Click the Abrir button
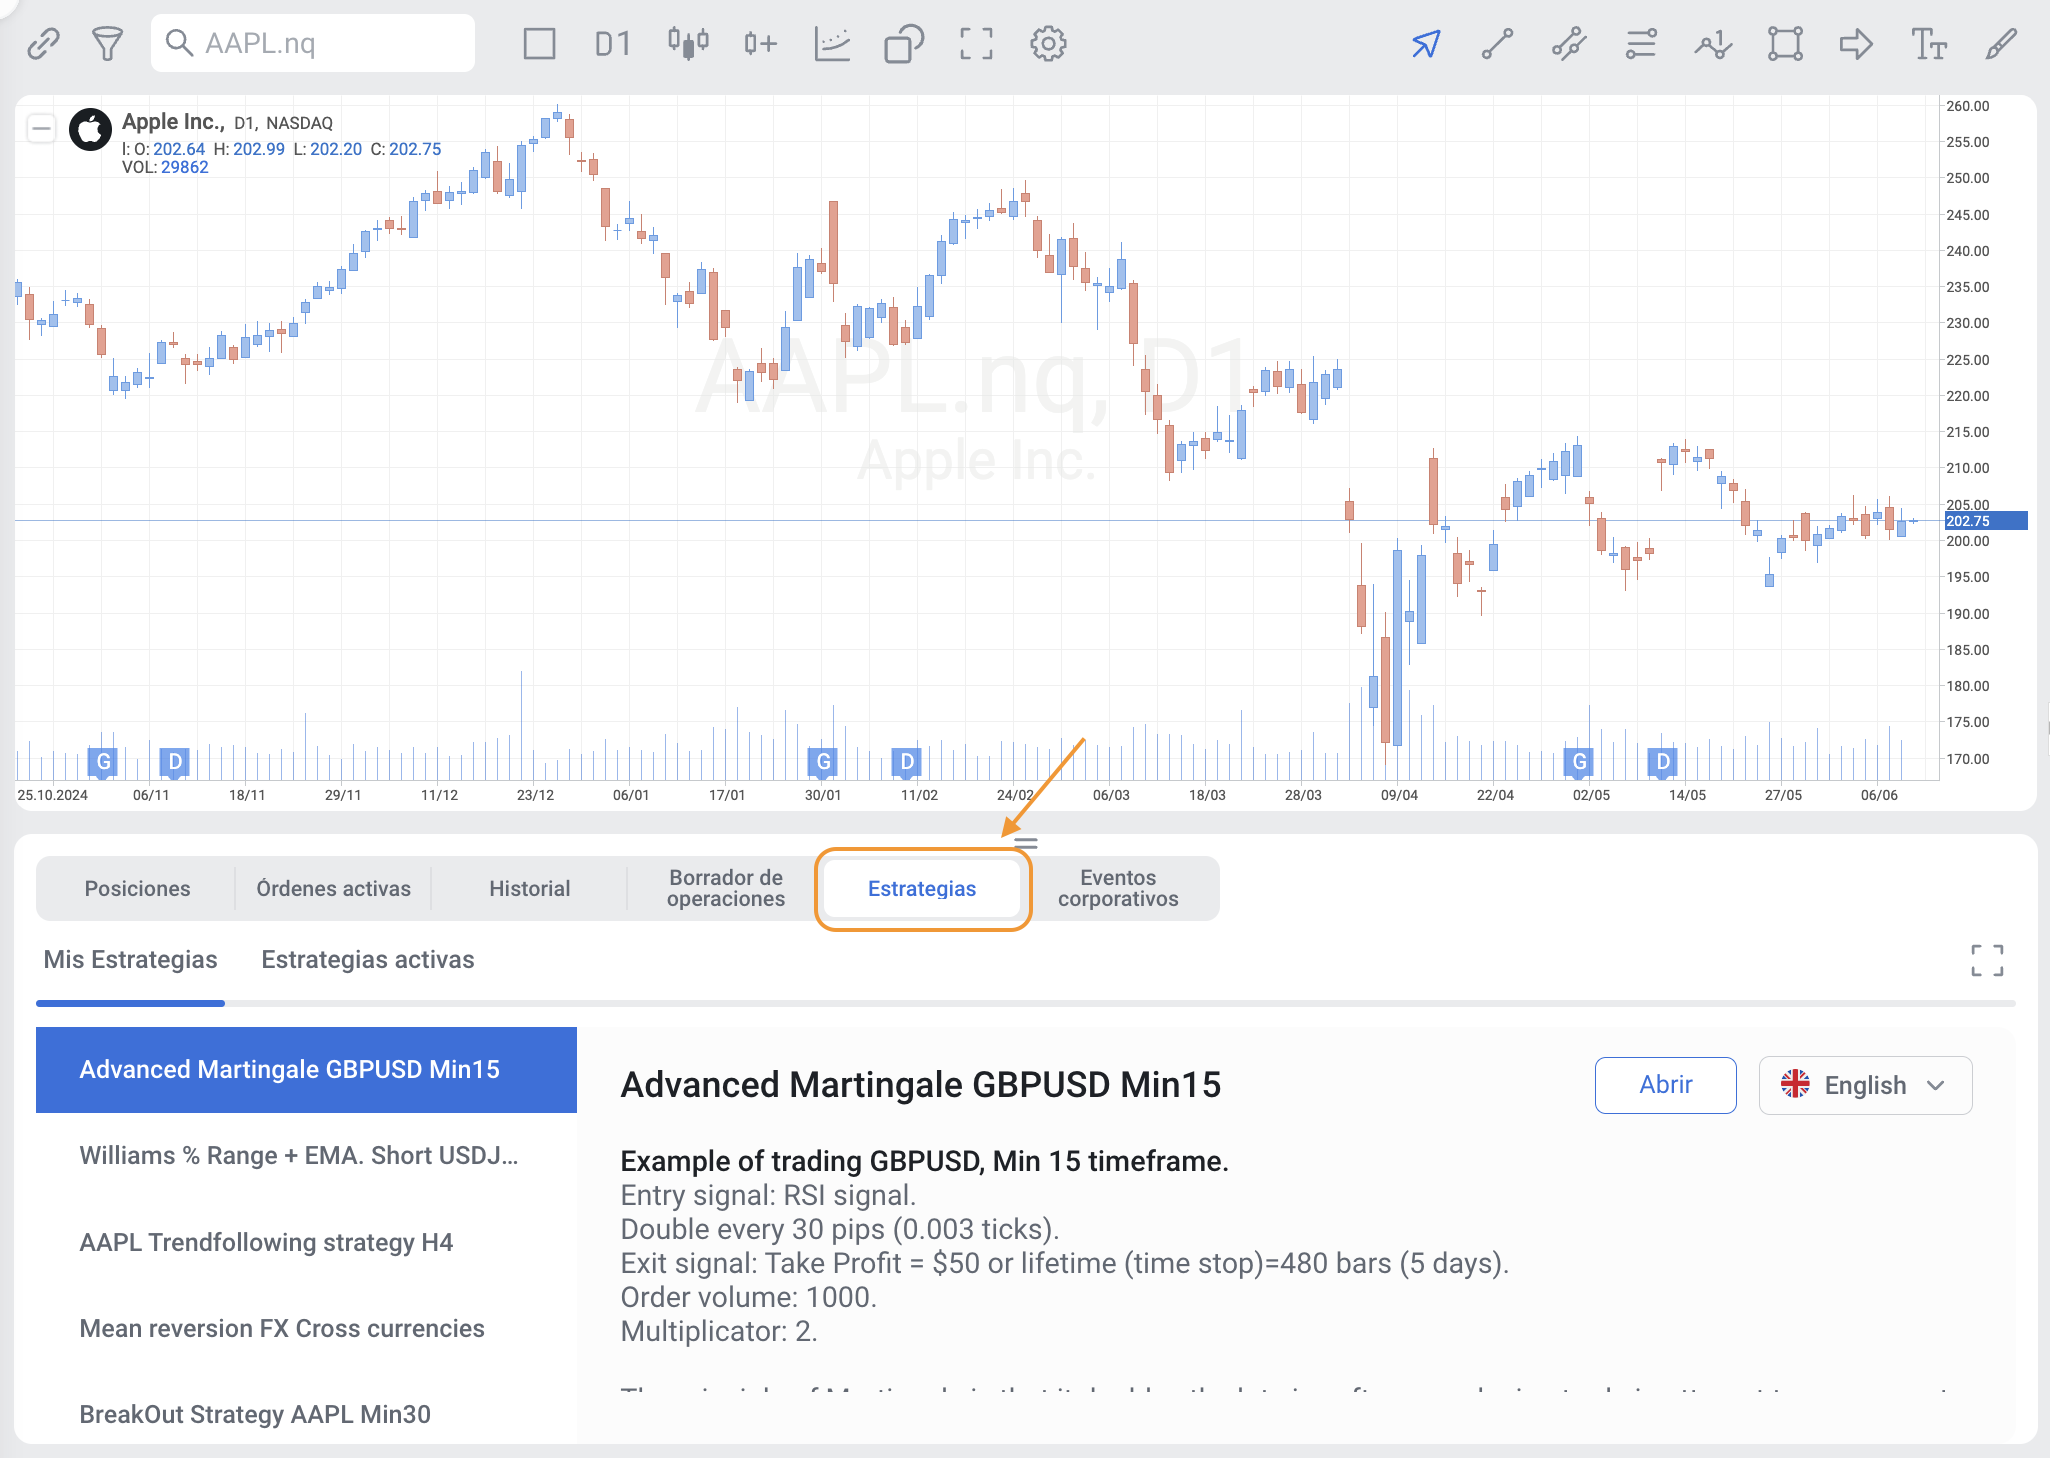The image size is (2050, 1458). coord(1665,1085)
